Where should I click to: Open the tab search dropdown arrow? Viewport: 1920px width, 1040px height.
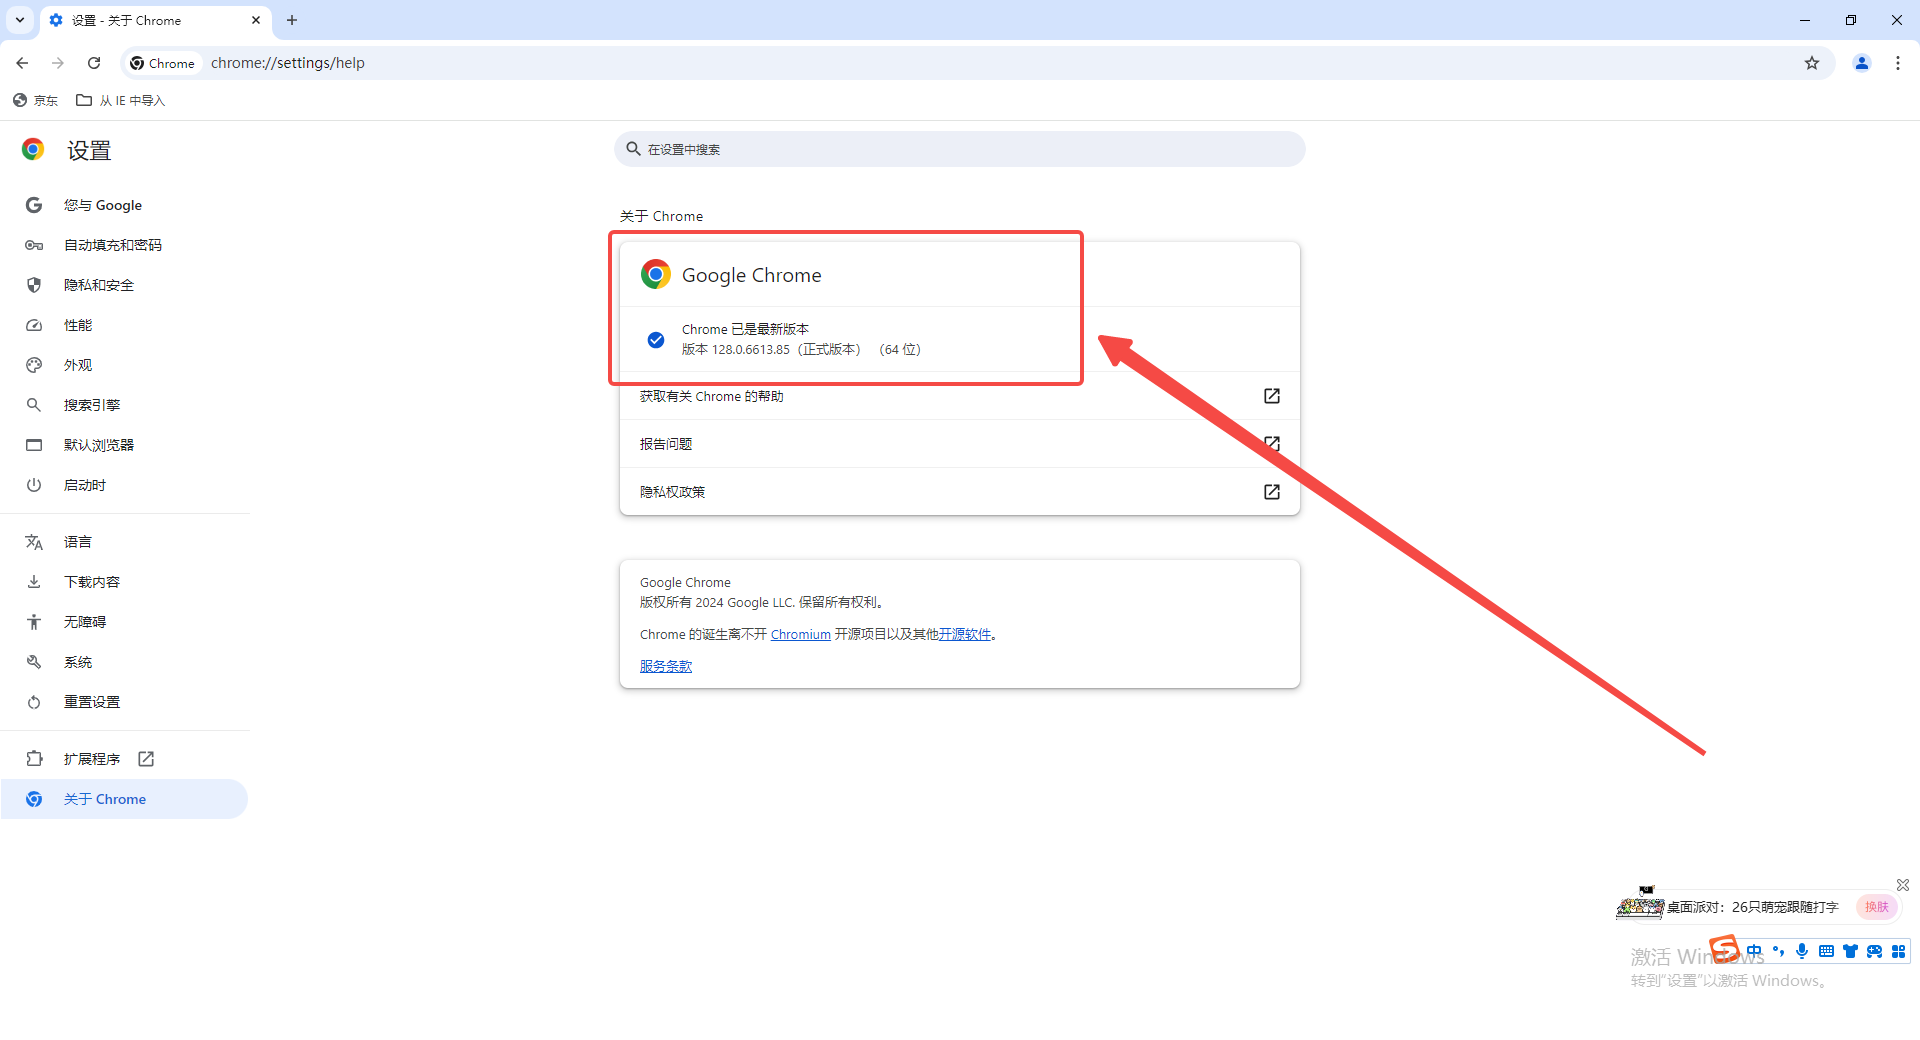click(20, 20)
